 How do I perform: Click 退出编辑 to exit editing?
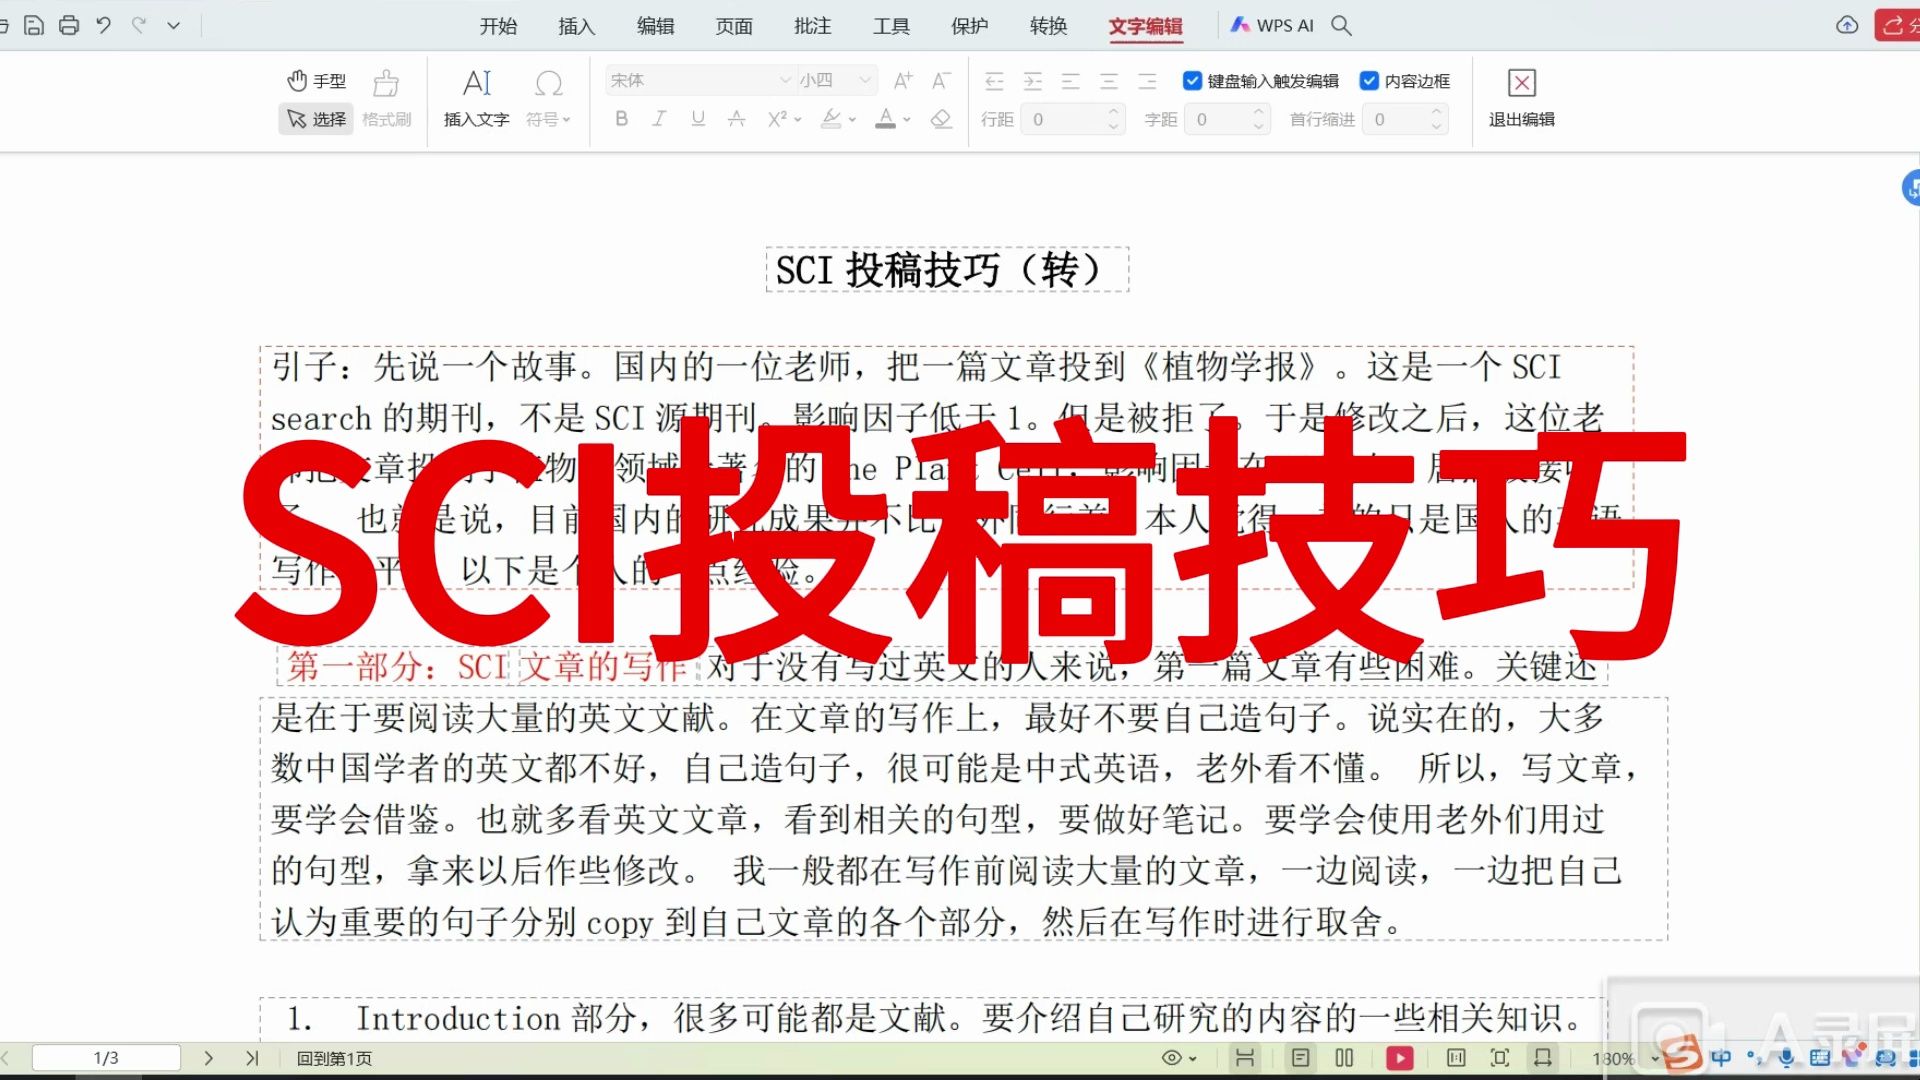pos(1521,100)
